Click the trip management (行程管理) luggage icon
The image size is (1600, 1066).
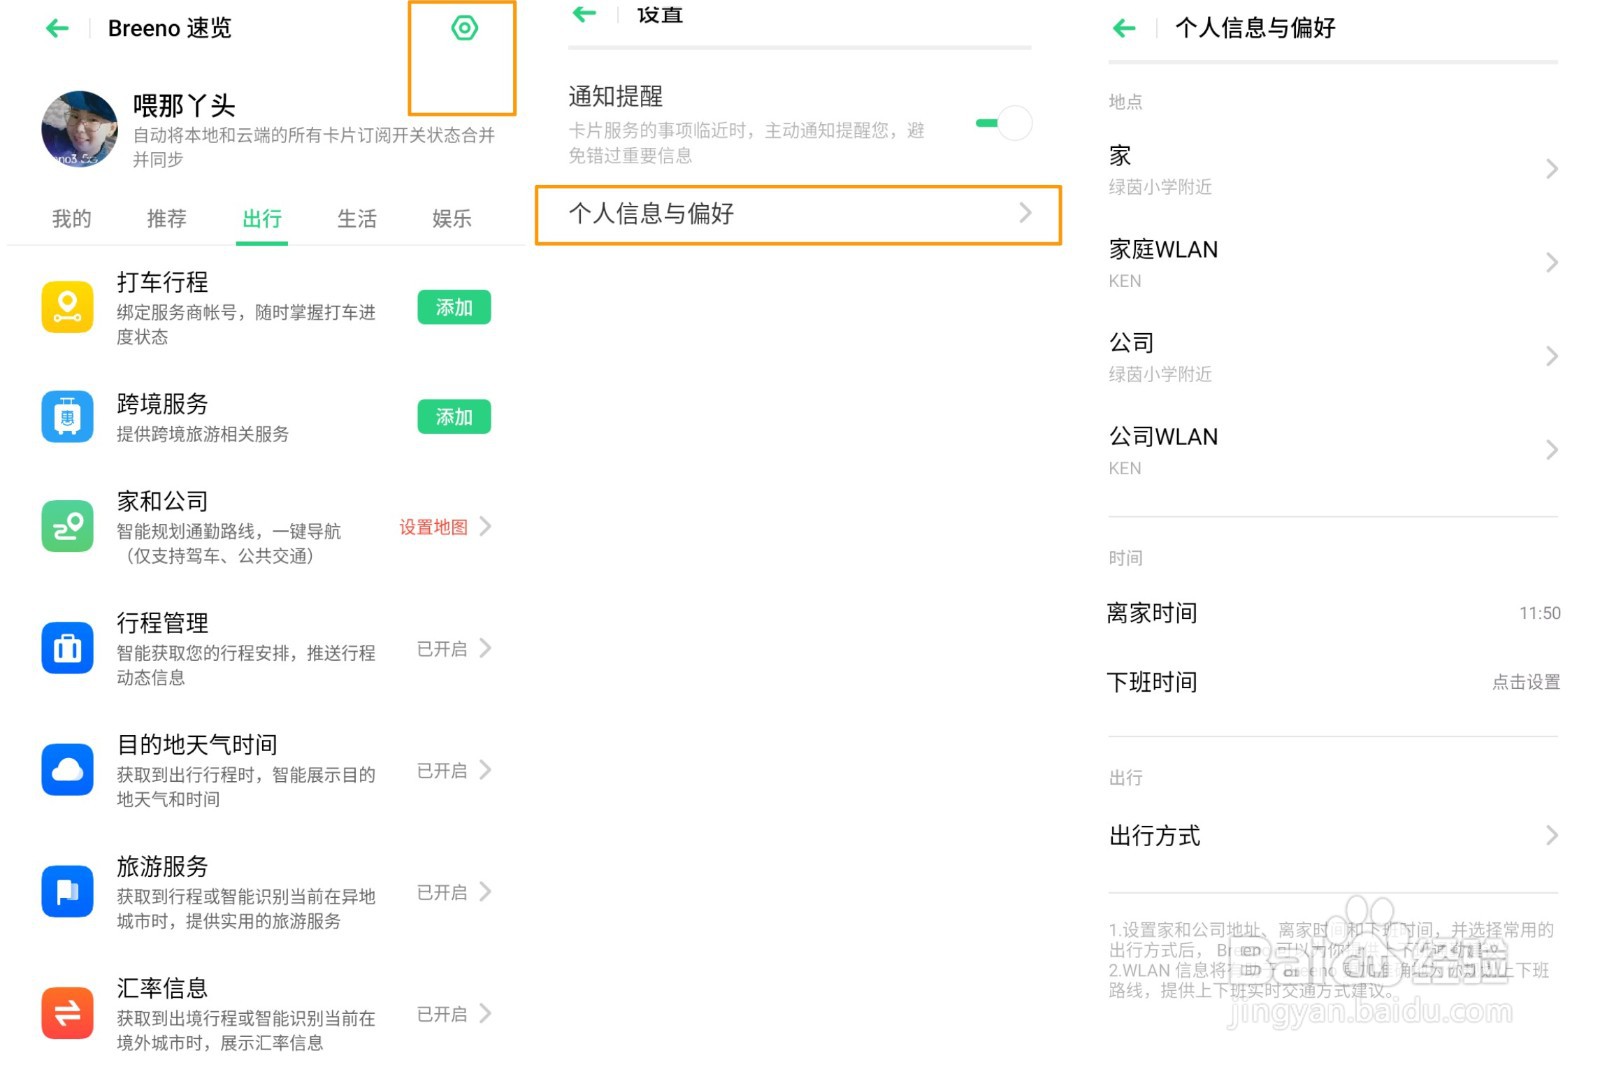tap(66, 647)
